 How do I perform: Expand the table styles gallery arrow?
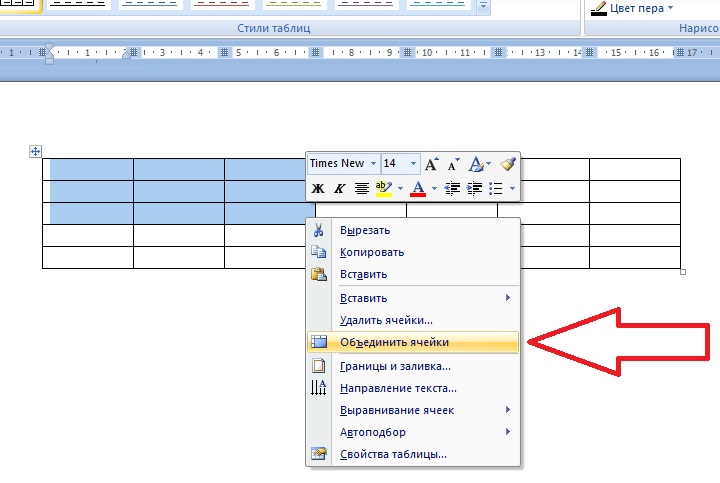(x=483, y=6)
